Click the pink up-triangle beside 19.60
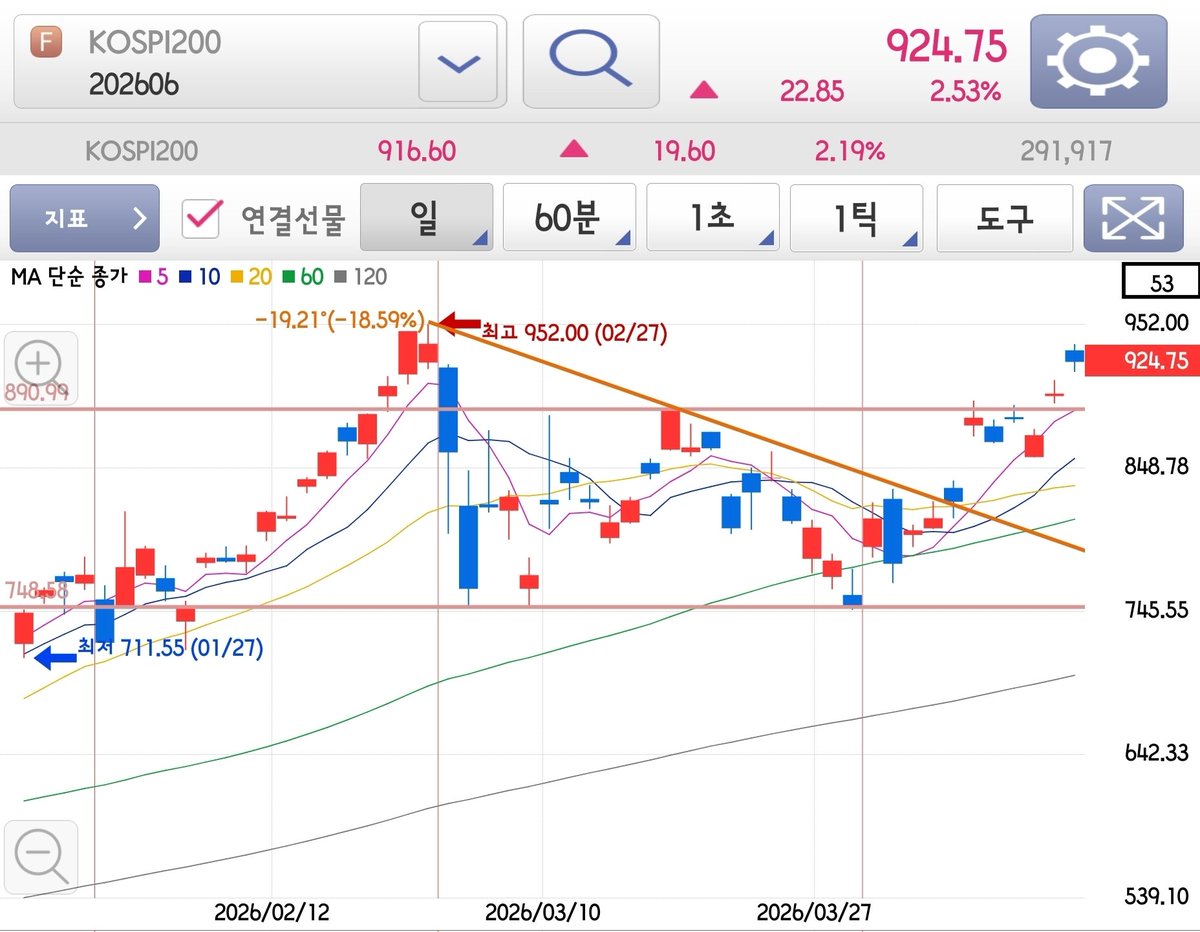The height and width of the screenshot is (932, 1200). tap(574, 150)
